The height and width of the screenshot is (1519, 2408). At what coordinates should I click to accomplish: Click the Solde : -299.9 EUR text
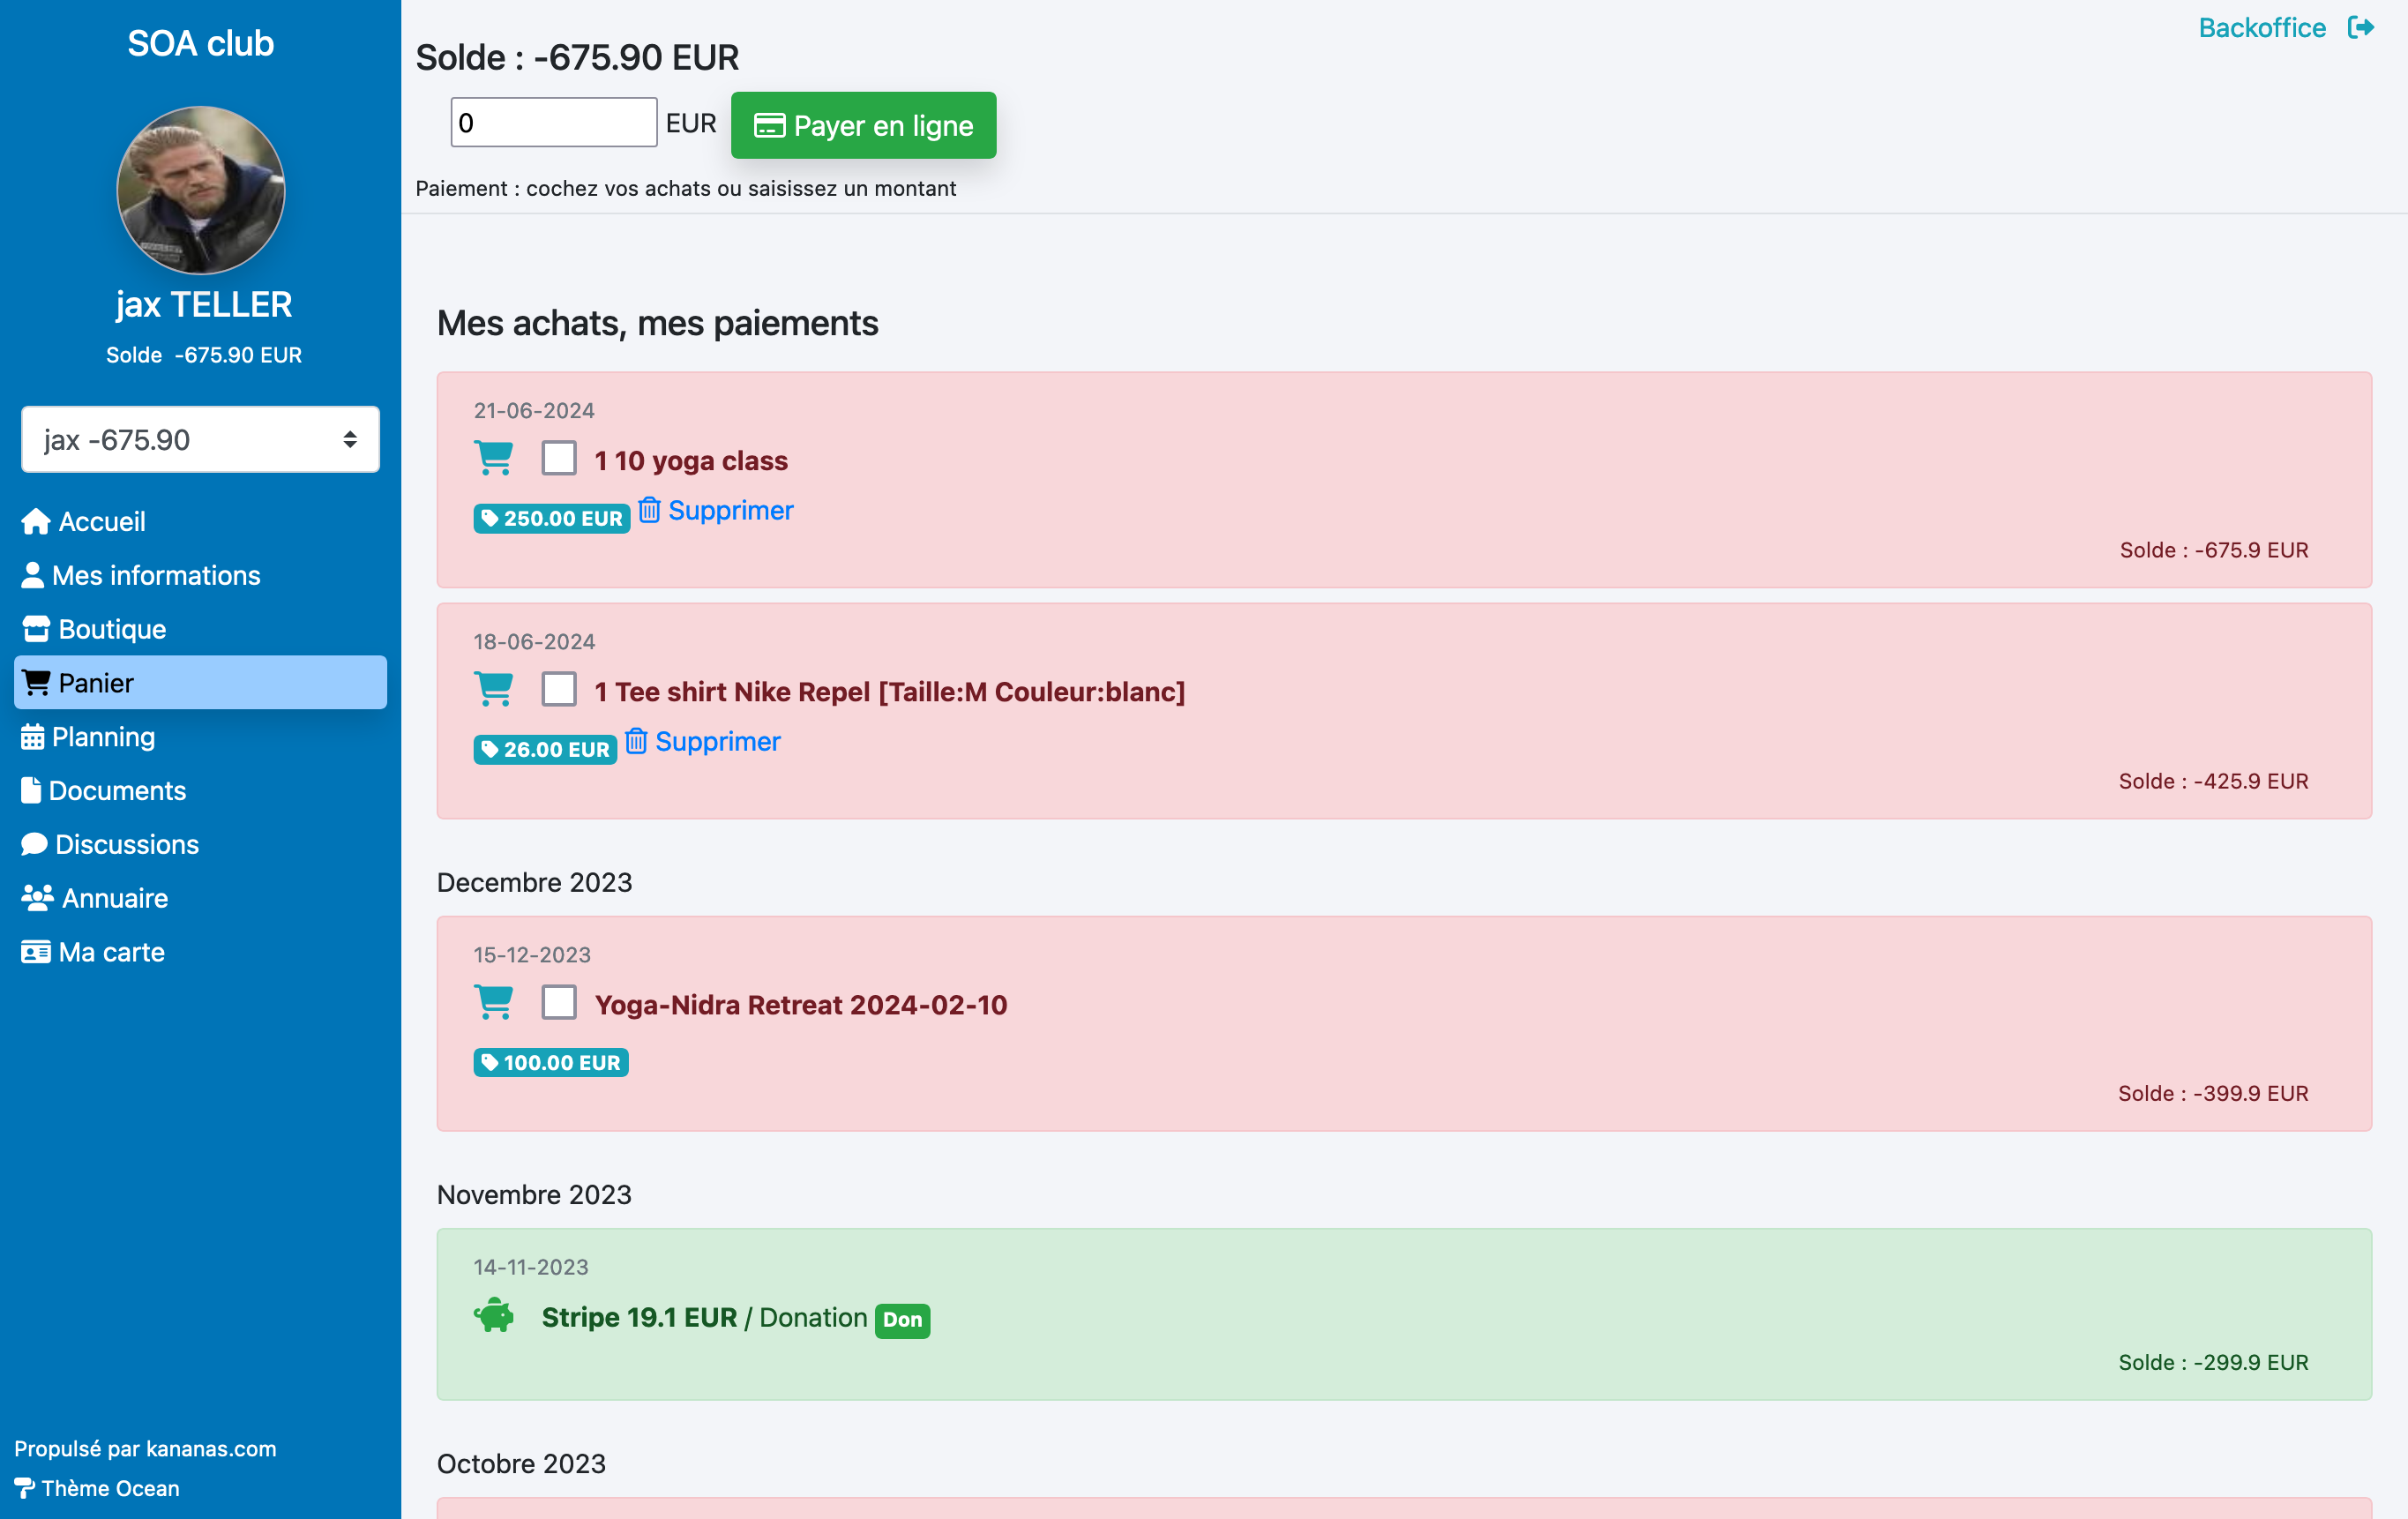[2214, 1362]
